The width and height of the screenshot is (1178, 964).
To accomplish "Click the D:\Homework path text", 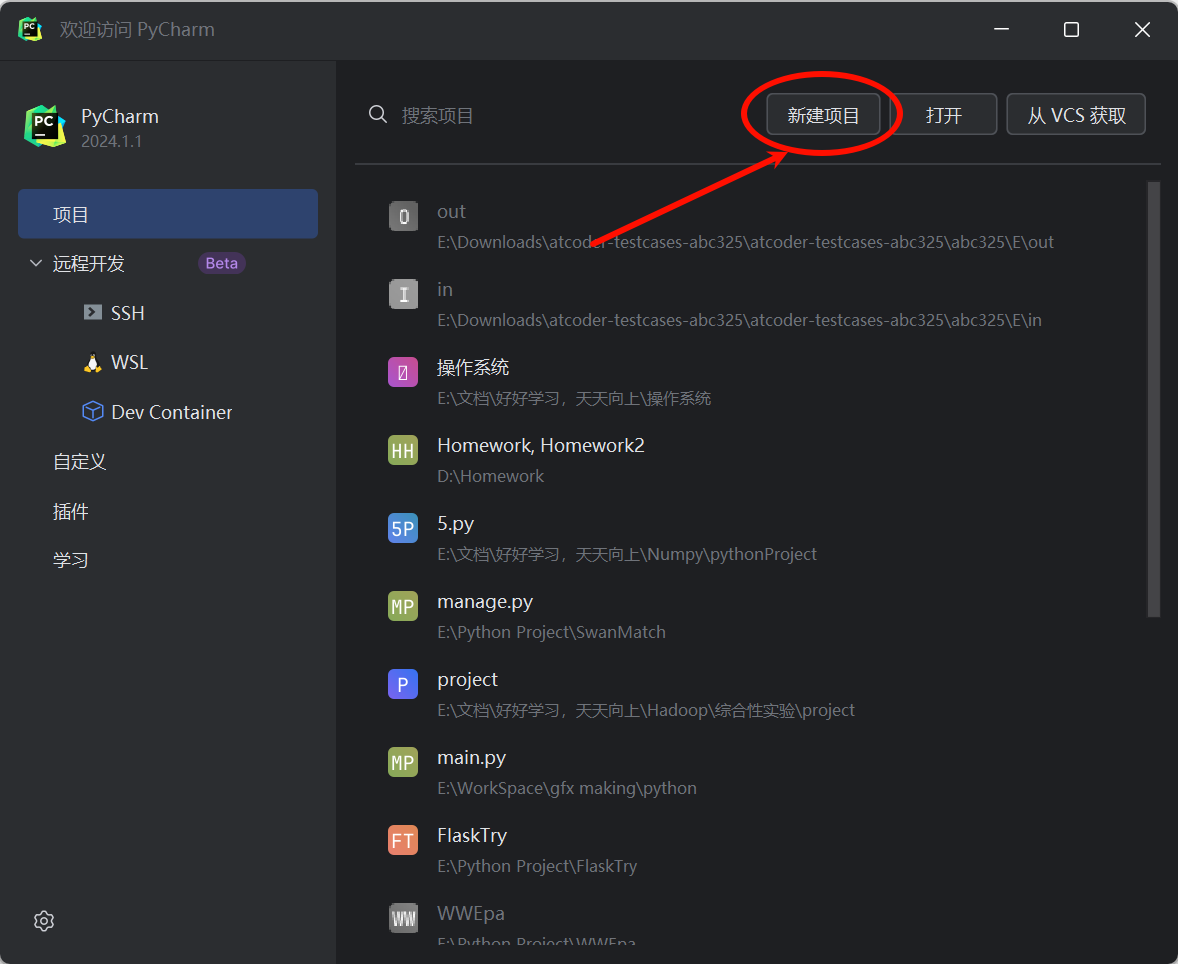I will [491, 476].
